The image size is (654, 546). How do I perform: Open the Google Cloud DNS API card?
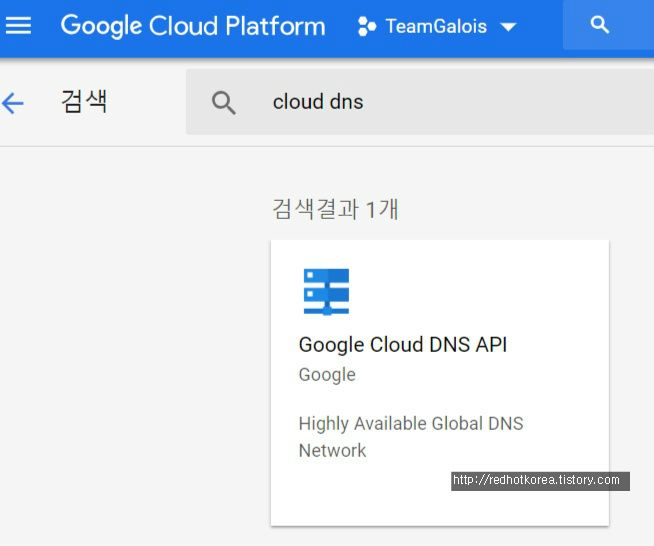(x=440, y=382)
